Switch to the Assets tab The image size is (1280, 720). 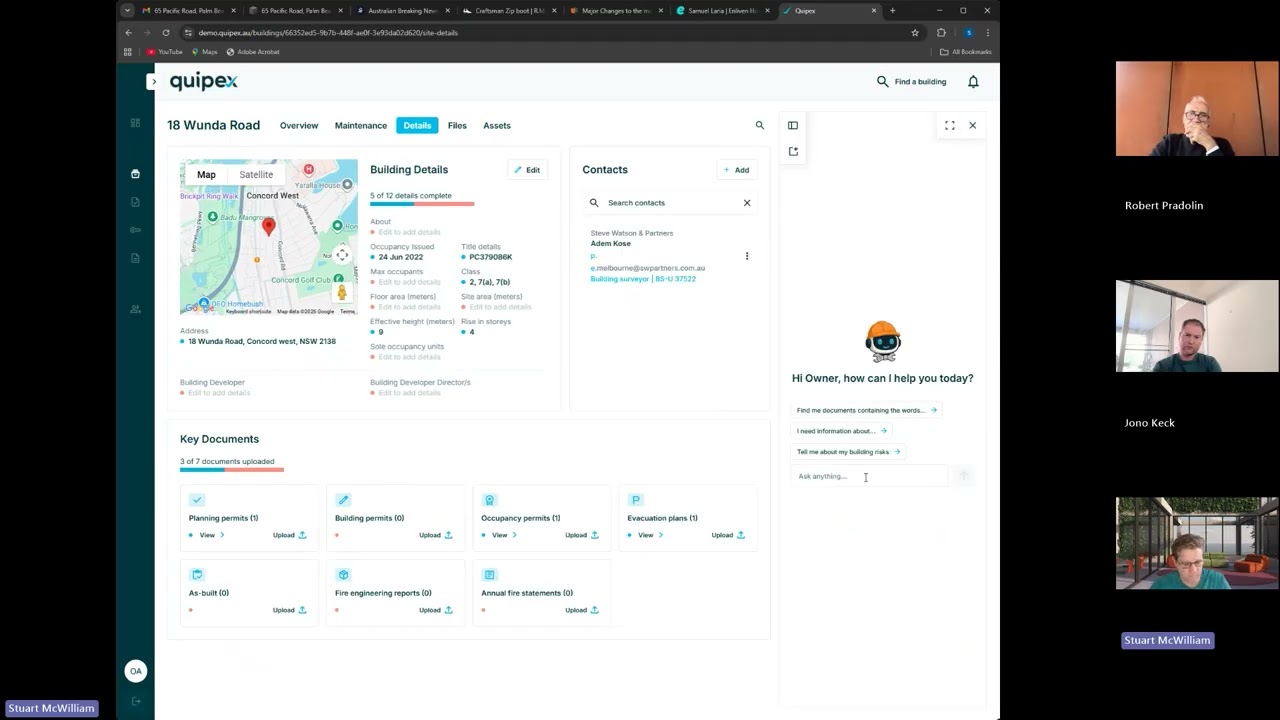pos(497,125)
